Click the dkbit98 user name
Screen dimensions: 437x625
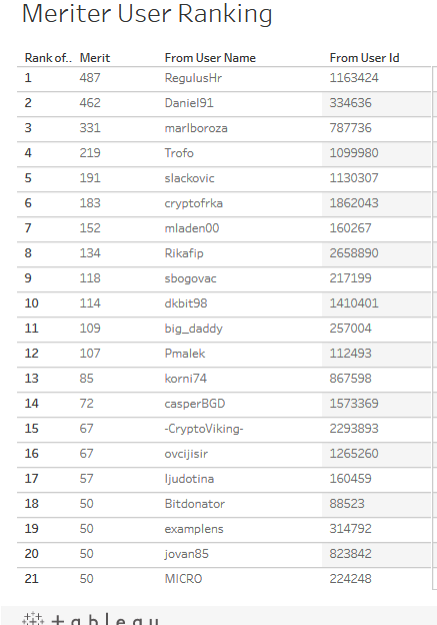186,303
